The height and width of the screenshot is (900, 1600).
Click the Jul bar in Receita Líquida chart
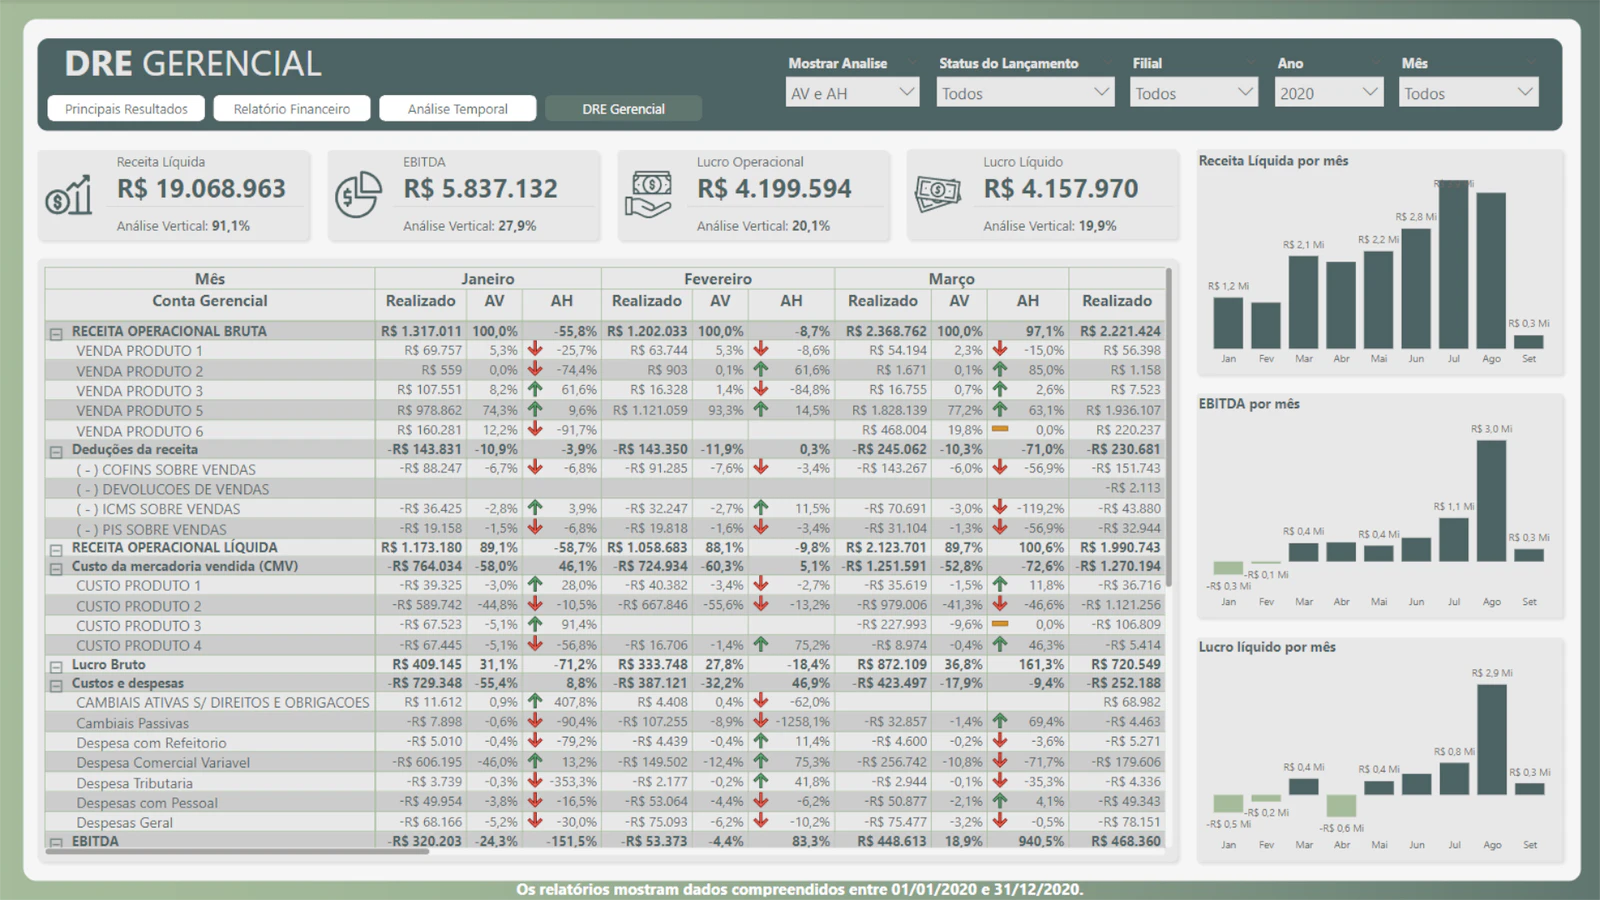click(1454, 264)
